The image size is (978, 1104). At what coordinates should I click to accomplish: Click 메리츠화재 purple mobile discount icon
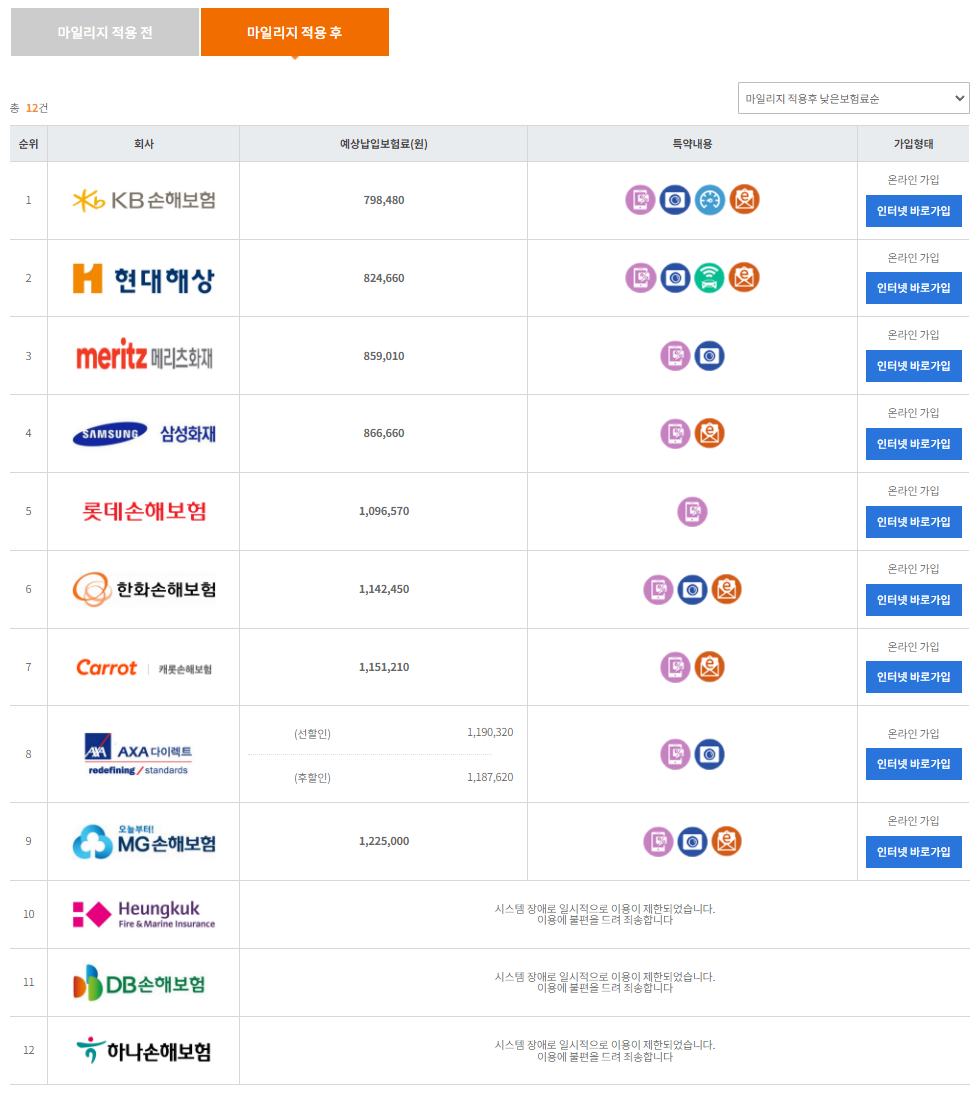coord(675,356)
